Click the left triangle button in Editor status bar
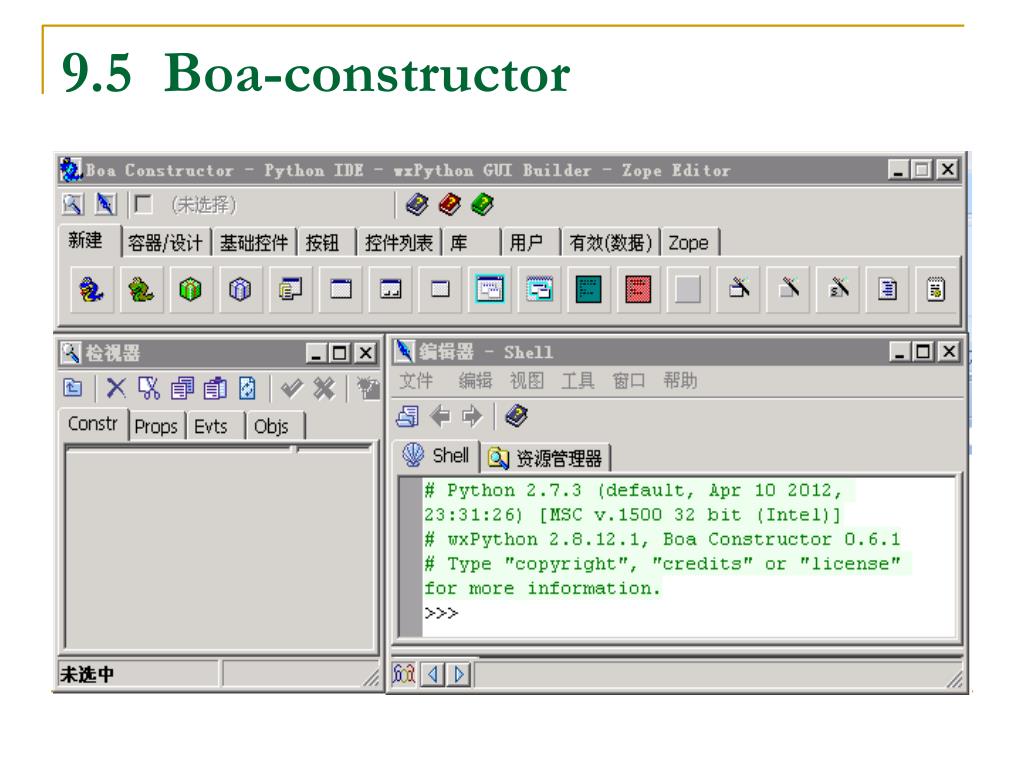Image resolution: width=1024 pixels, height=768 pixels. coord(432,673)
